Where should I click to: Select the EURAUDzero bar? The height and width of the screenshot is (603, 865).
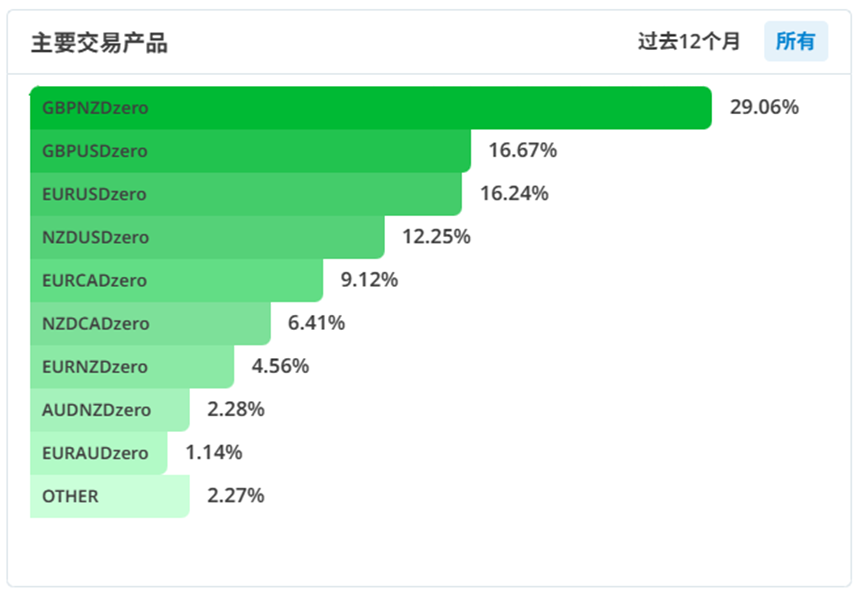[x=98, y=452]
